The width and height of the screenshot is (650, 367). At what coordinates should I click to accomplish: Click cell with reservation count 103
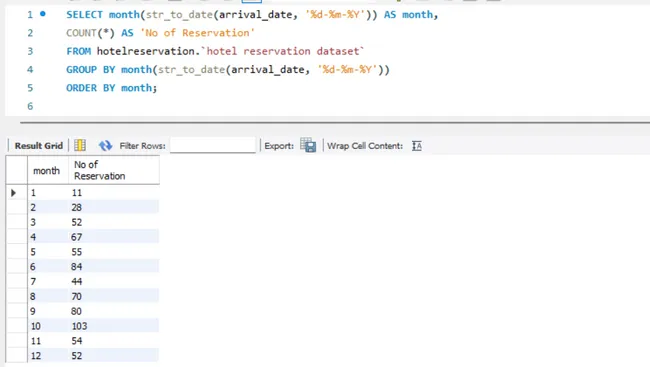pos(114,326)
